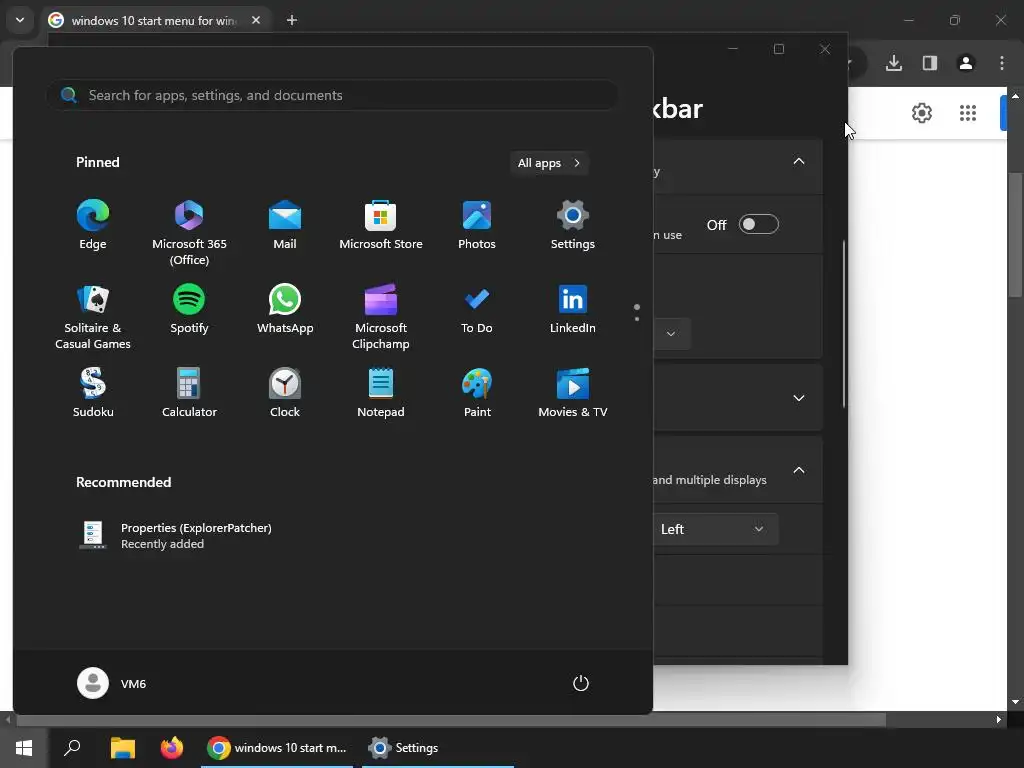Open Notepad

pos(381,393)
